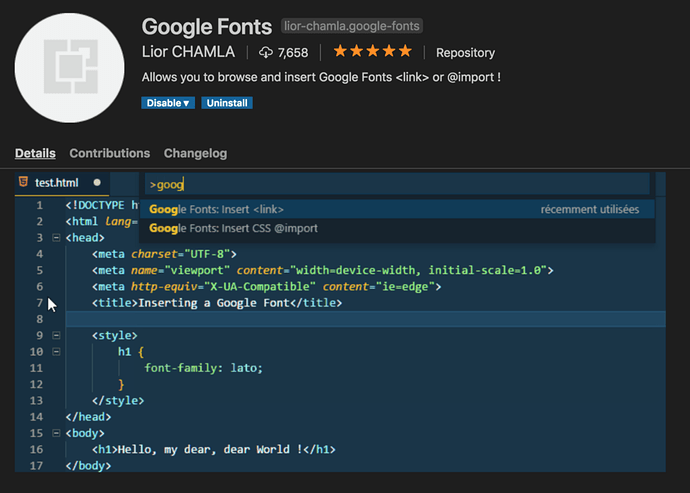
Task: Open the Disable dropdown button
Action: click(x=168, y=103)
